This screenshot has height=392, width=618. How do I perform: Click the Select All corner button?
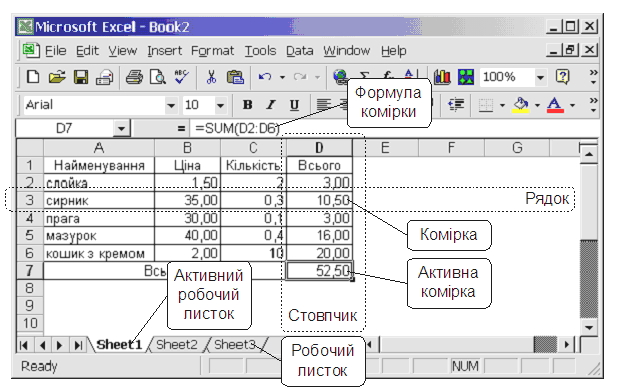coord(30,148)
